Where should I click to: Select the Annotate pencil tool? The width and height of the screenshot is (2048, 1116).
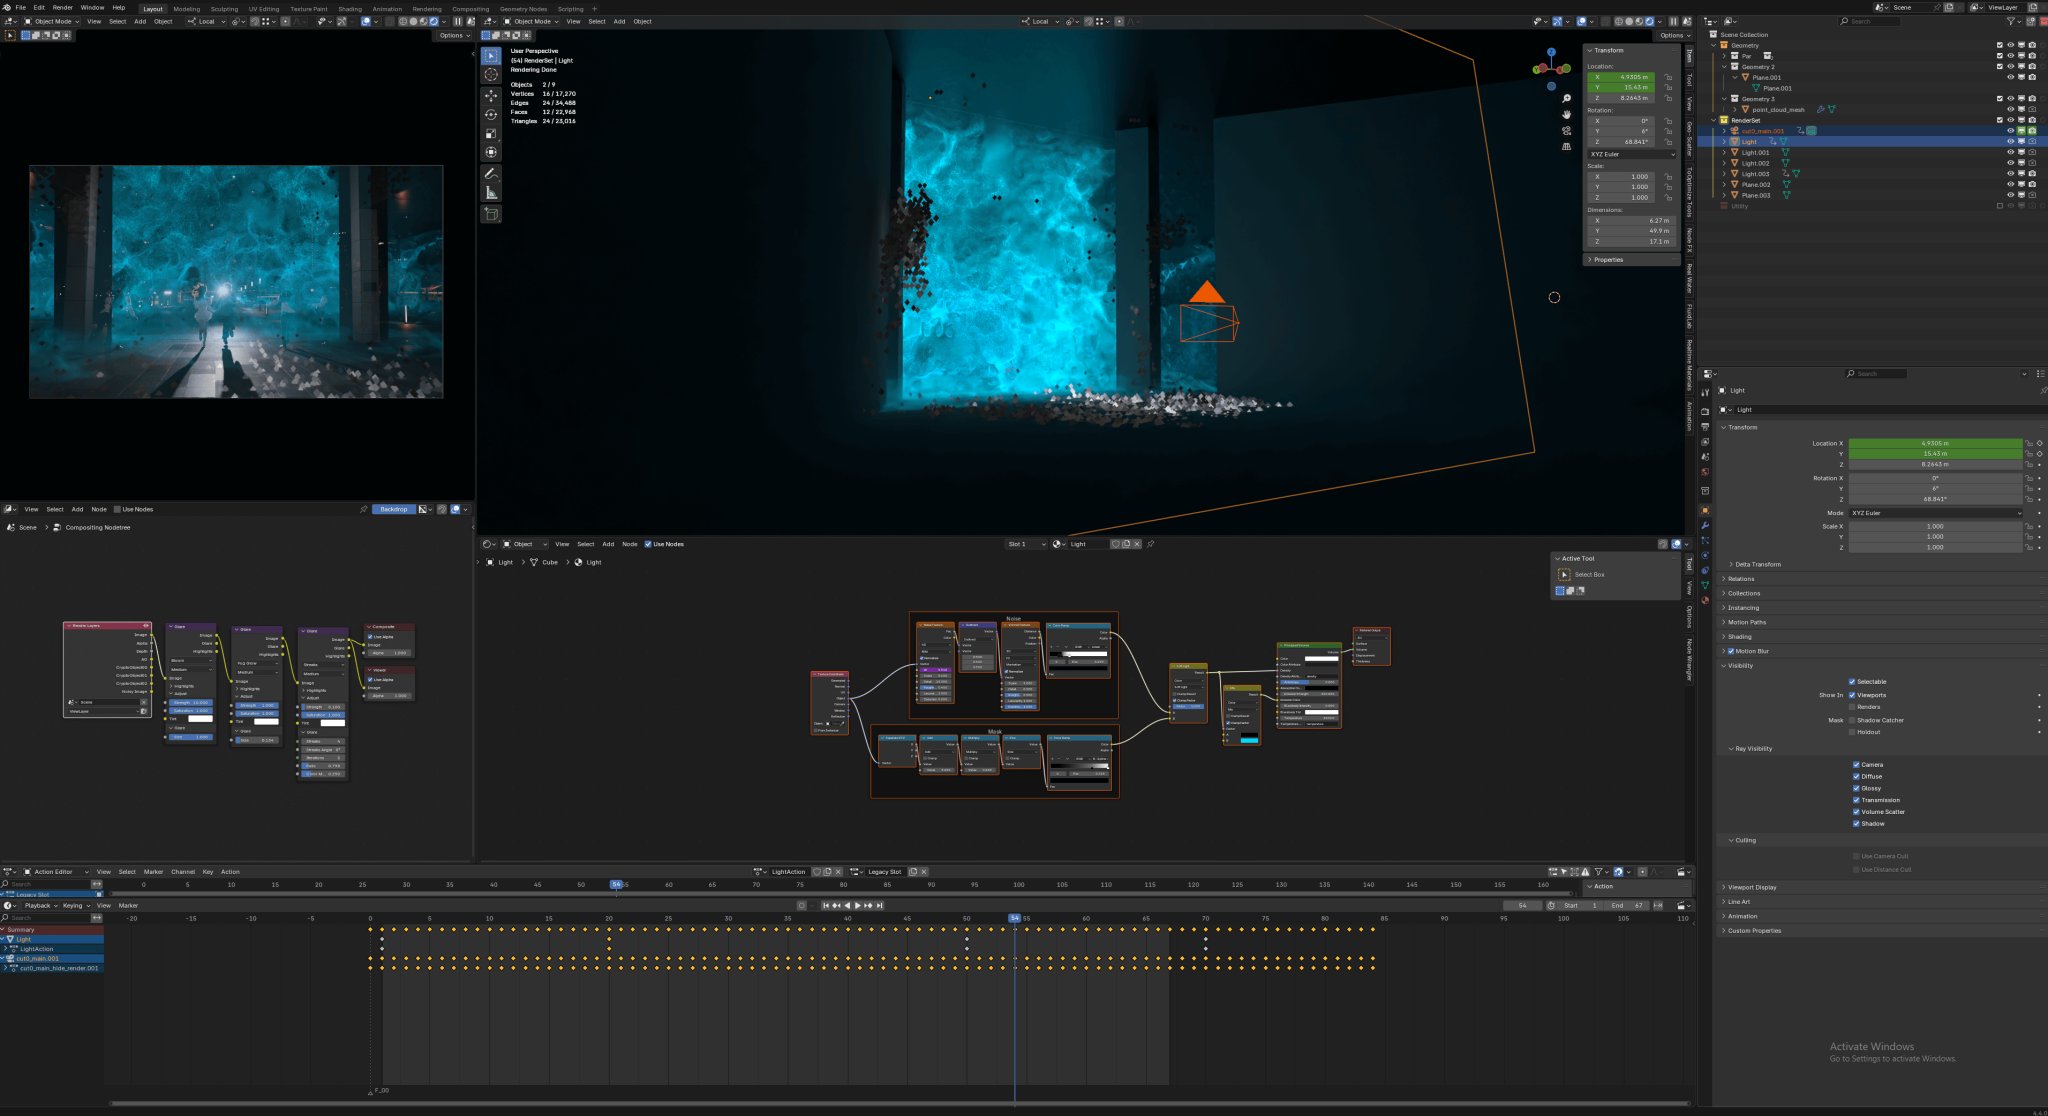(x=491, y=174)
